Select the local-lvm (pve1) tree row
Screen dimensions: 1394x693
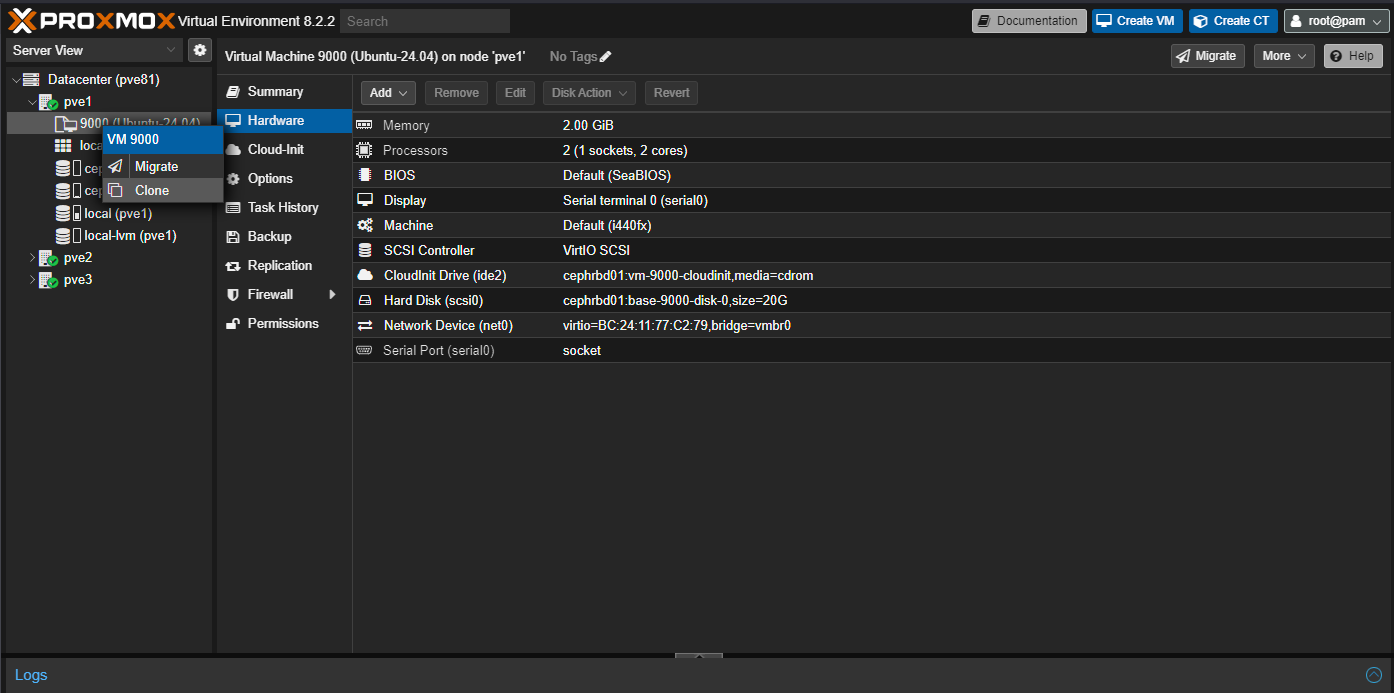(x=109, y=236)
